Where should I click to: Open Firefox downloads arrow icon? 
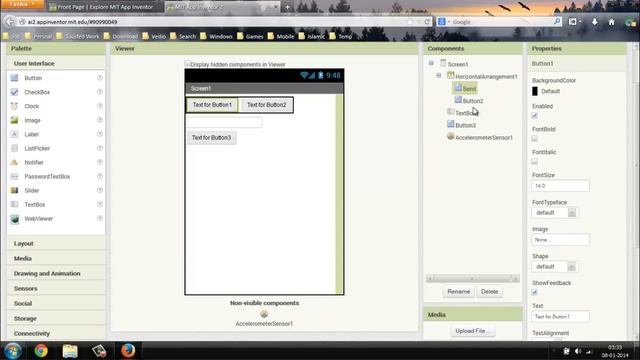(595, 22)
